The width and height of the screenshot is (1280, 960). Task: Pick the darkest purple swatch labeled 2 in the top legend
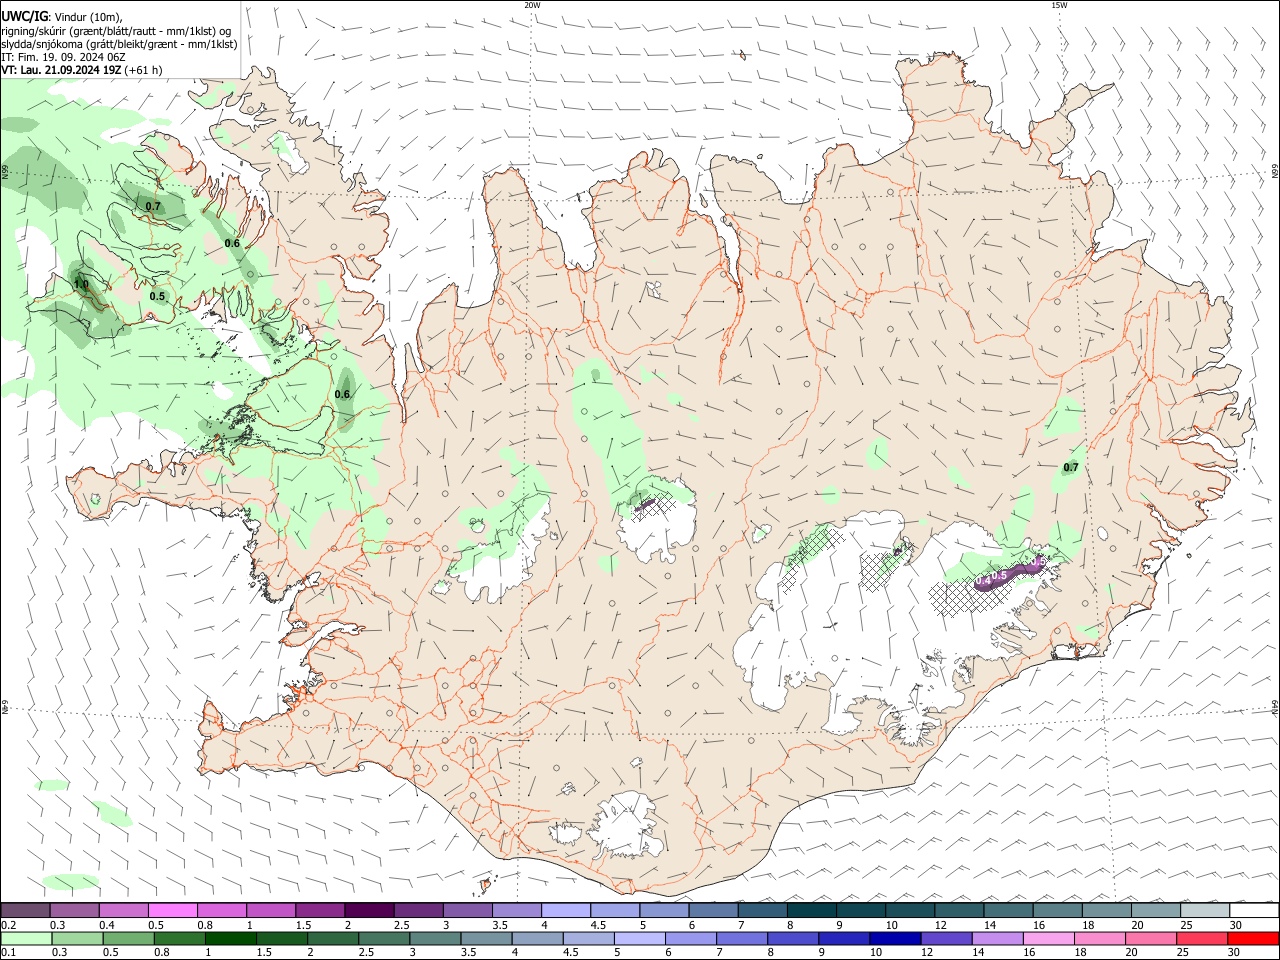pos(369,910)
